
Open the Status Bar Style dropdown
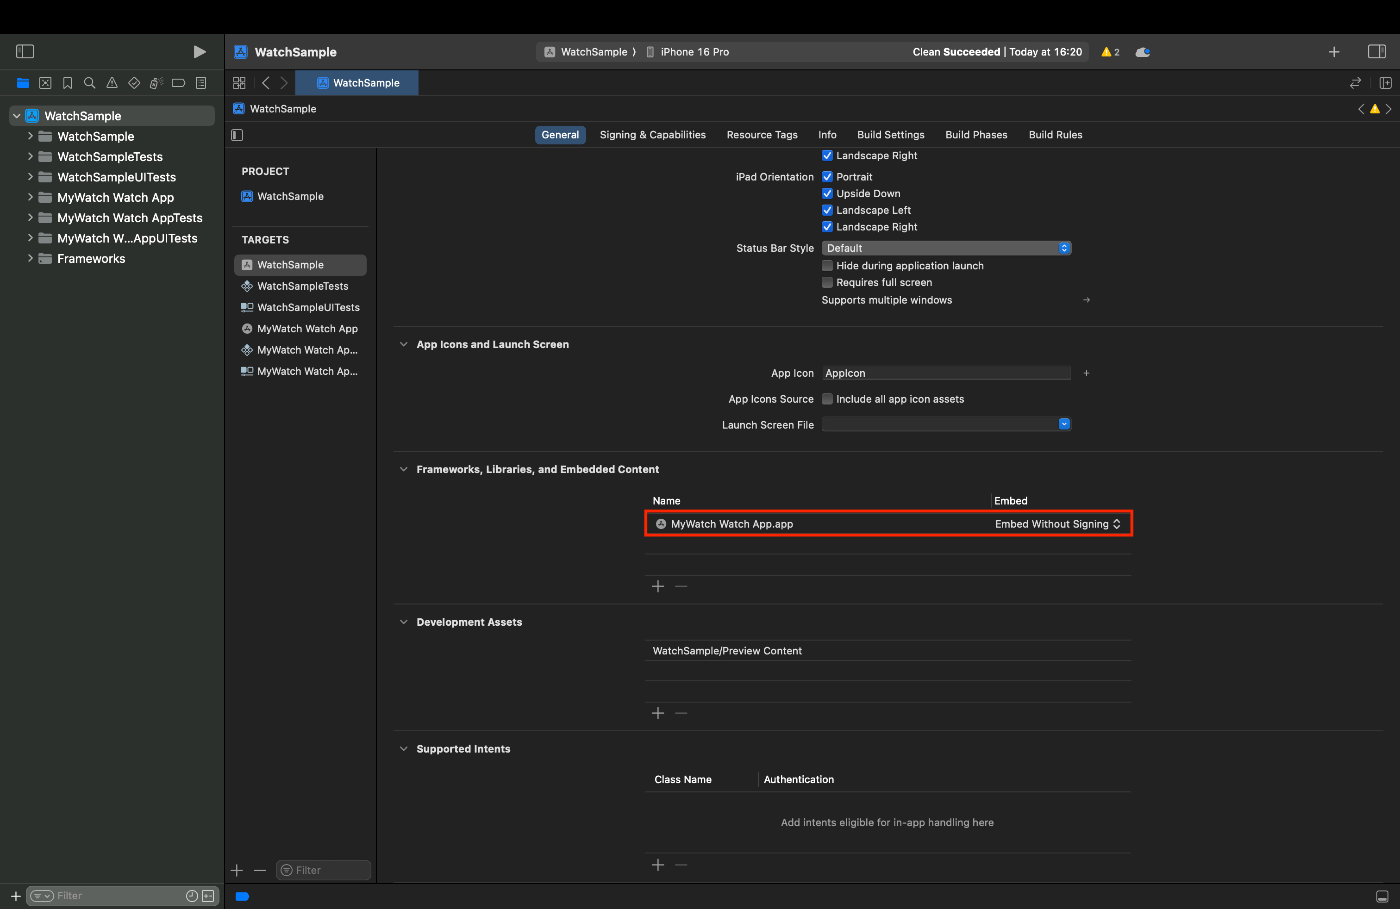tap(946, 248)
